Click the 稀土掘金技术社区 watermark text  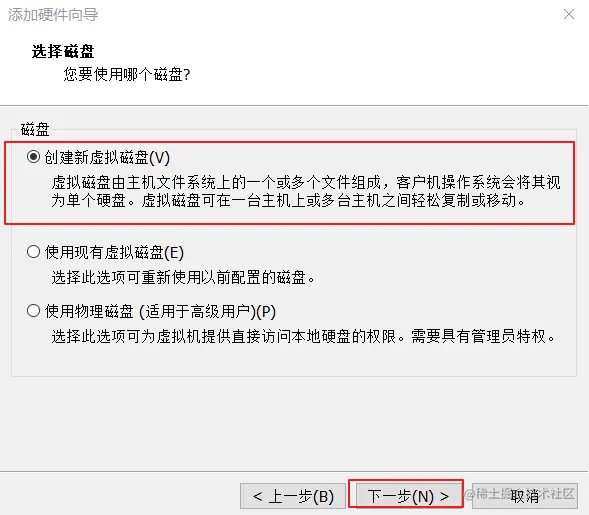coord(520,493)
